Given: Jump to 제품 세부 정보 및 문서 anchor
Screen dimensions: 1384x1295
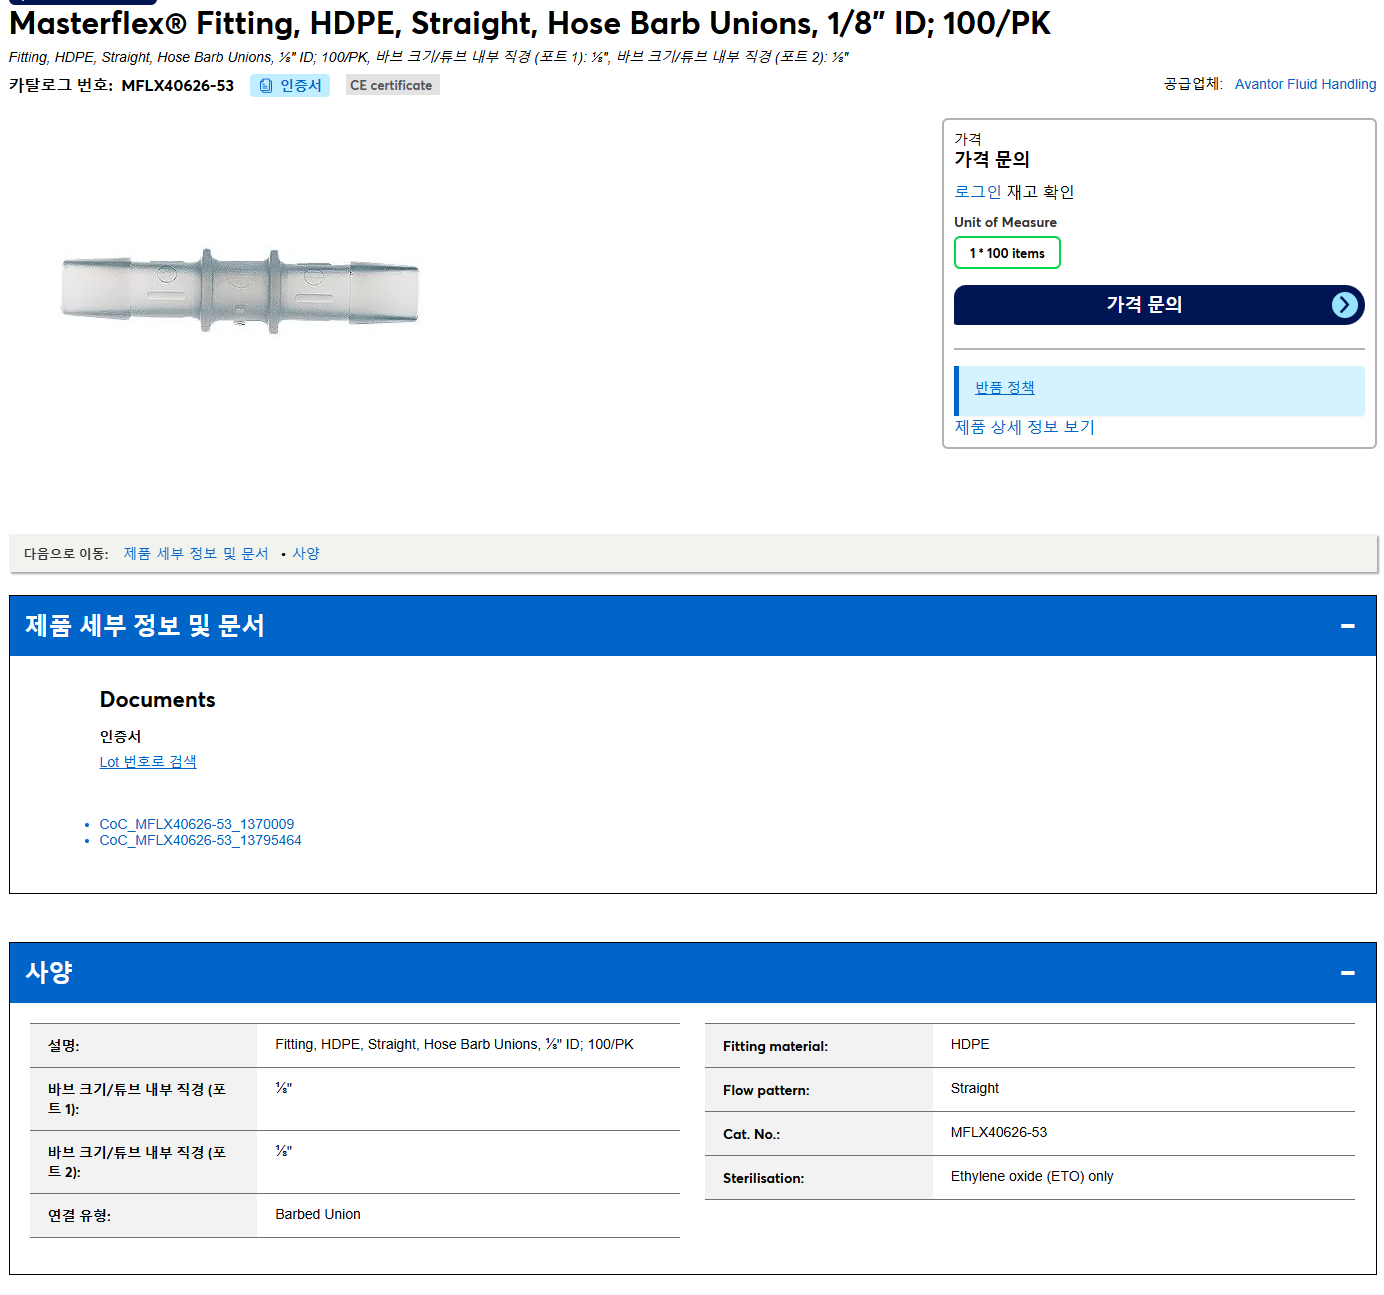Looking at the screenshot, I should coord(196,553).
